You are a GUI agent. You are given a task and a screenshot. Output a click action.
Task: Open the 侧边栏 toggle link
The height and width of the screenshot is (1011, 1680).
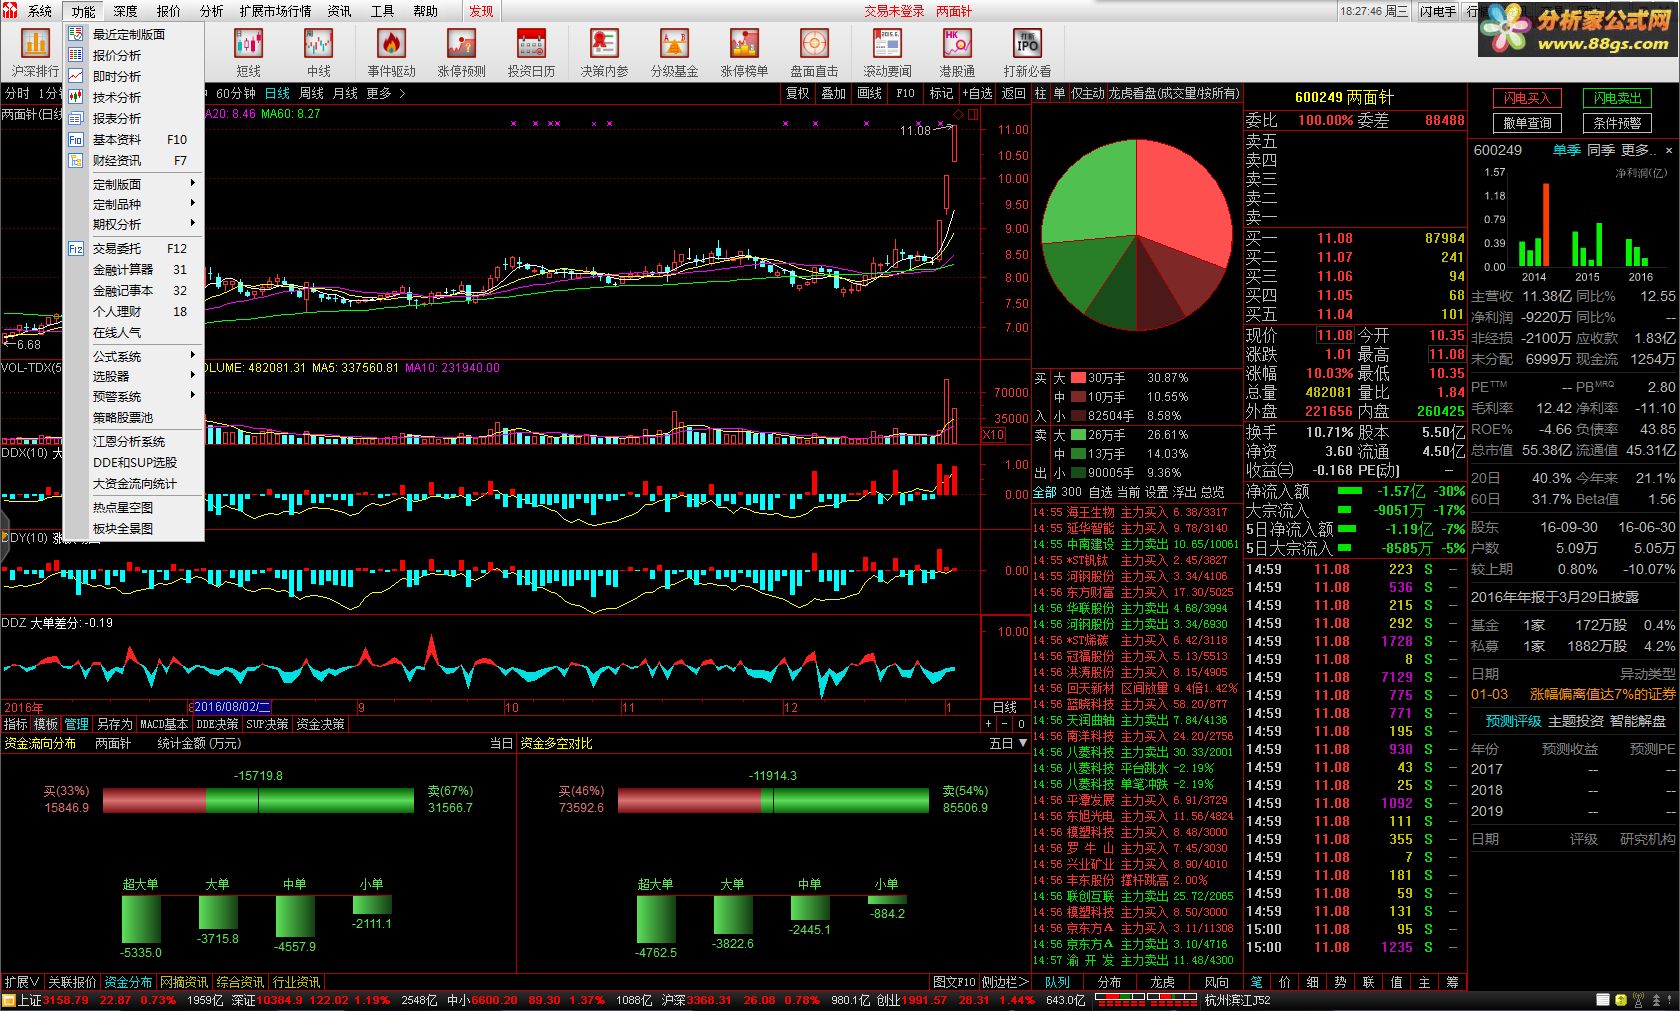[x=1005, y=982]
